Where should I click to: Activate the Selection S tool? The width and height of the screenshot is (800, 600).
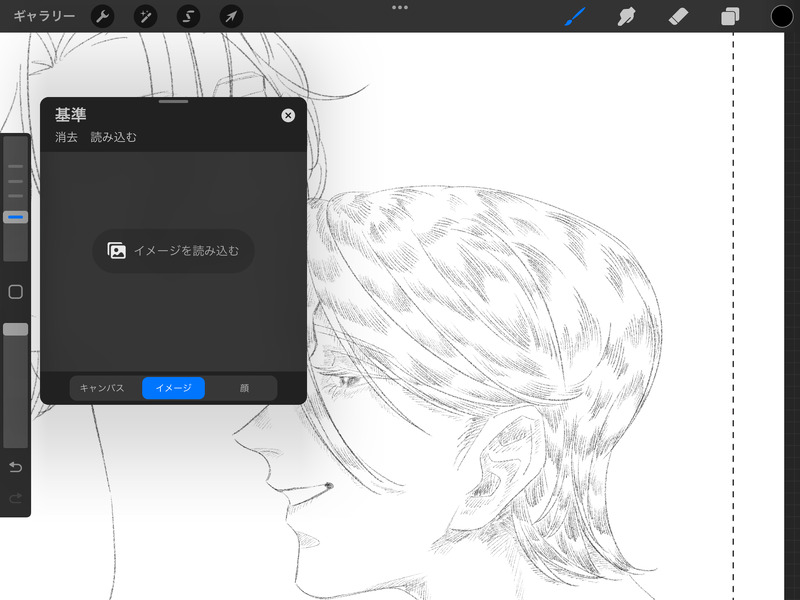pyautogui.click(x=188, y=16)
